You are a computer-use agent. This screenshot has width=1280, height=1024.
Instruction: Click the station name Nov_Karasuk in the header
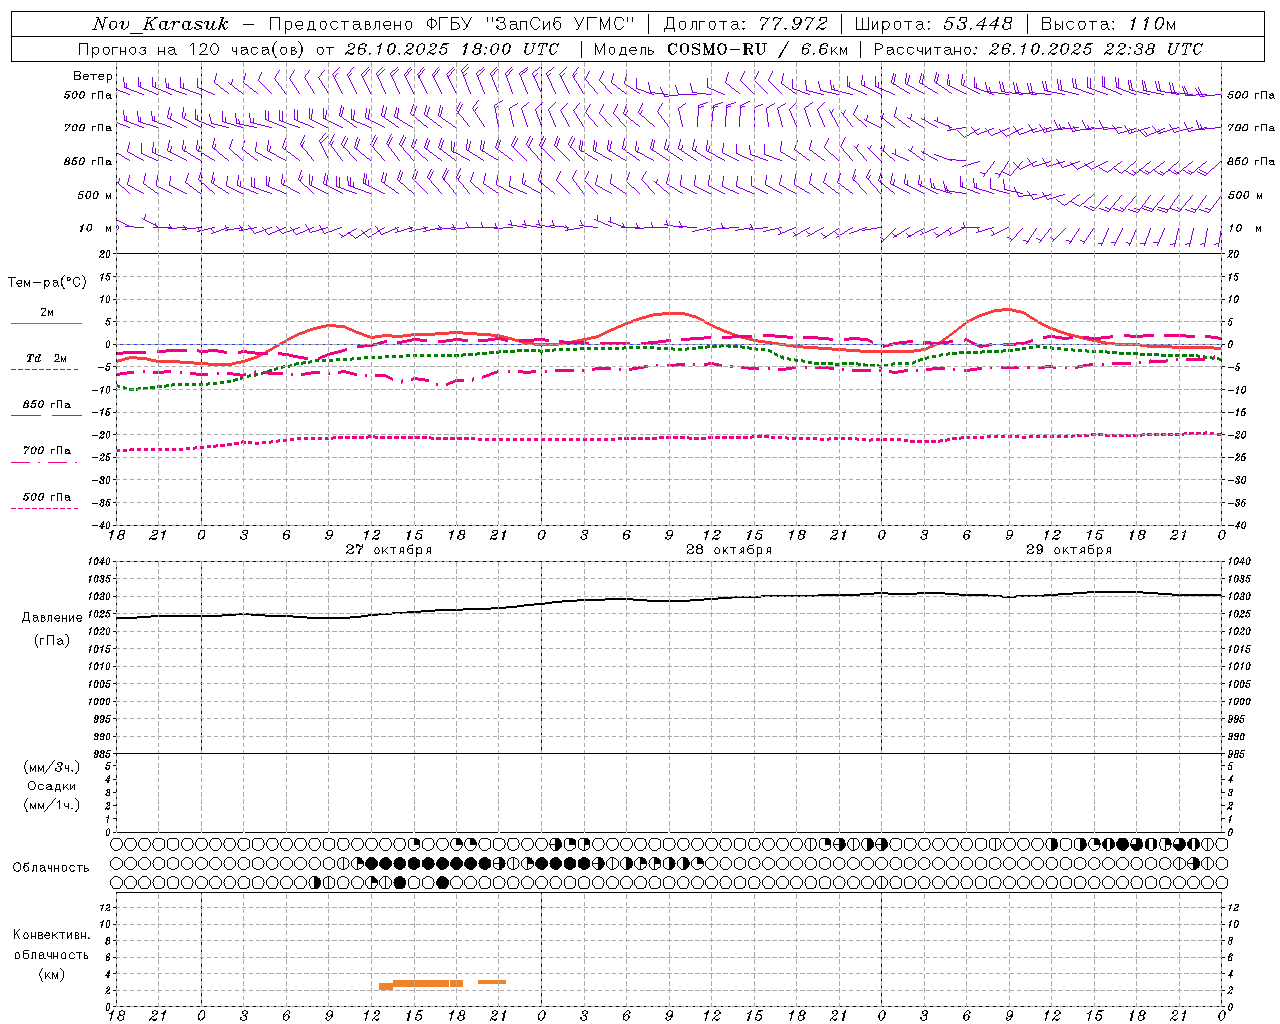(160, 24)
